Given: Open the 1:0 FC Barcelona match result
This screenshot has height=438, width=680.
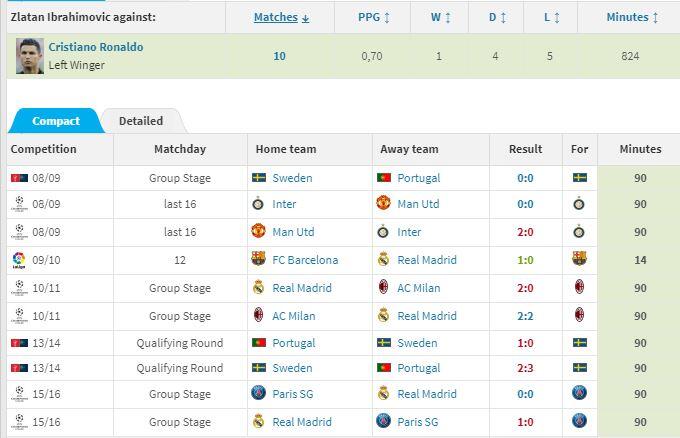Looking at the screenshot, I should (525, 260).
